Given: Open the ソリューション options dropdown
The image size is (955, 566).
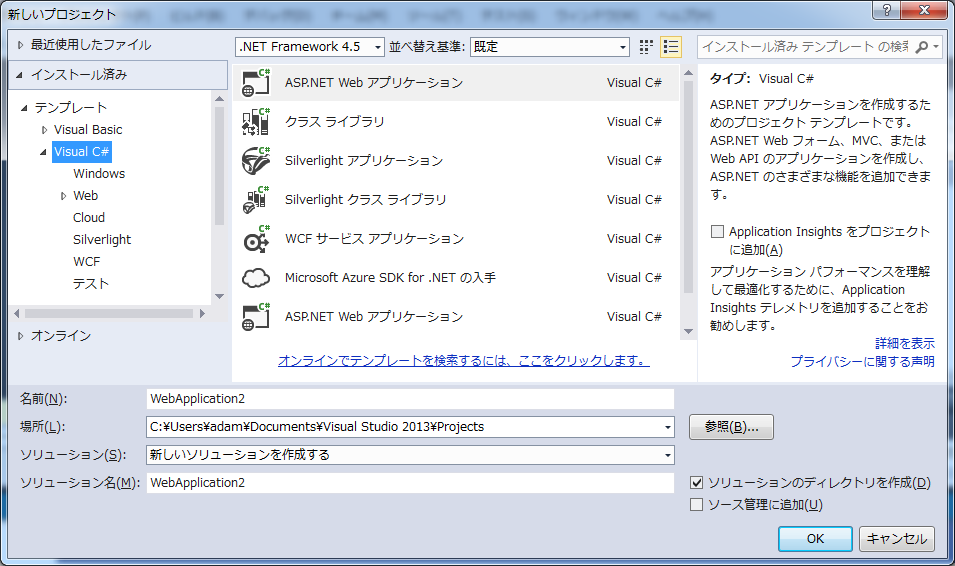Looking at the screenshot, I should (668, 455).
